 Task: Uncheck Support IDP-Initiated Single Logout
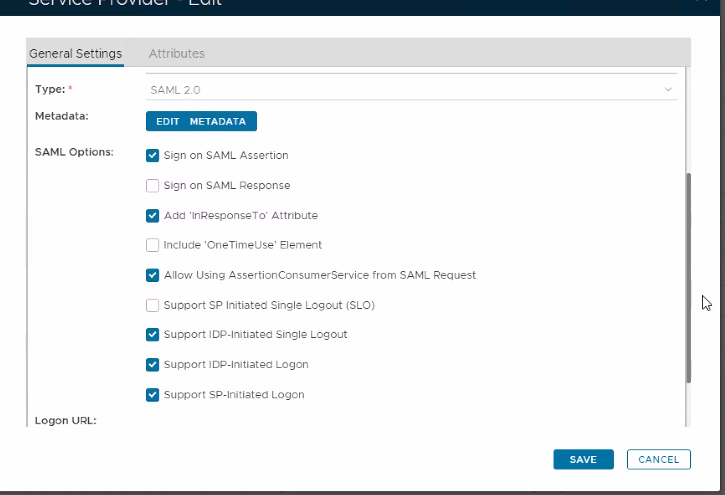(x=153, y=335)
